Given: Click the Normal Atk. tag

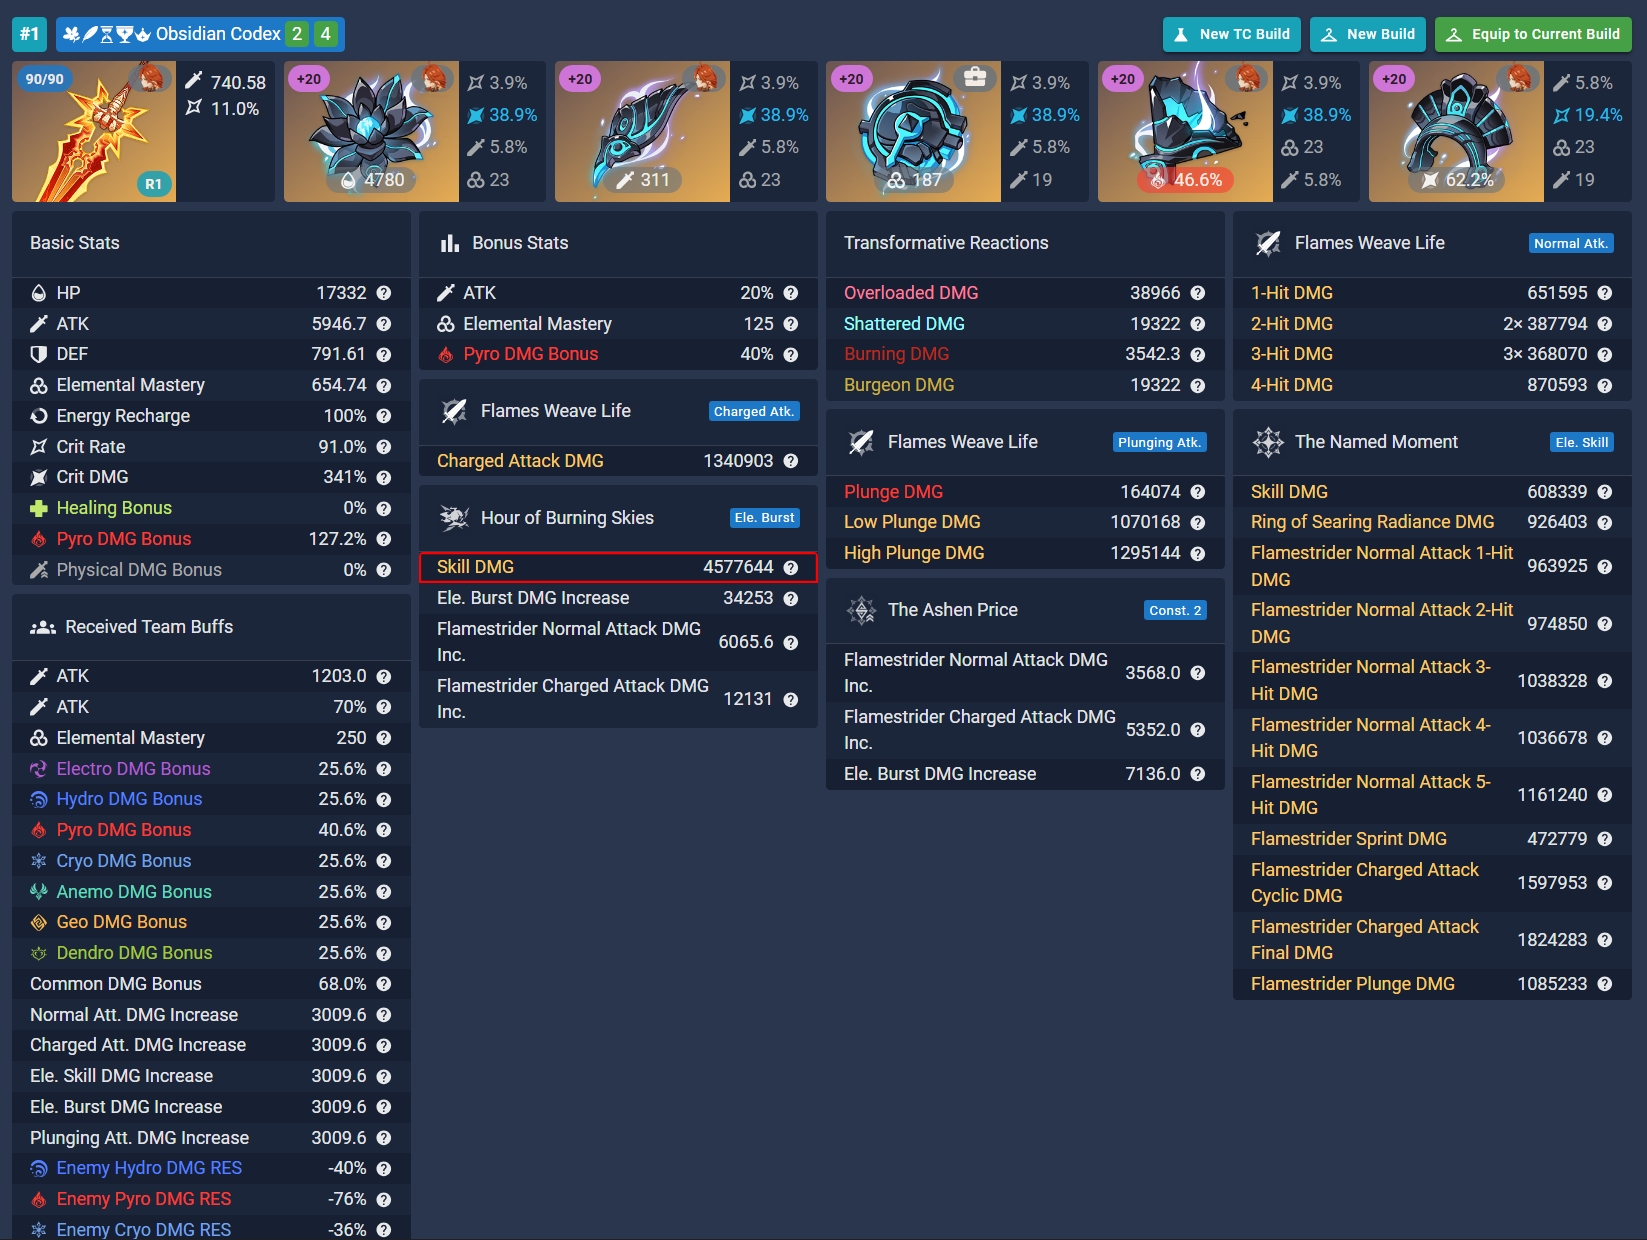Looking at the screenshot, I should pos(1571,243).
